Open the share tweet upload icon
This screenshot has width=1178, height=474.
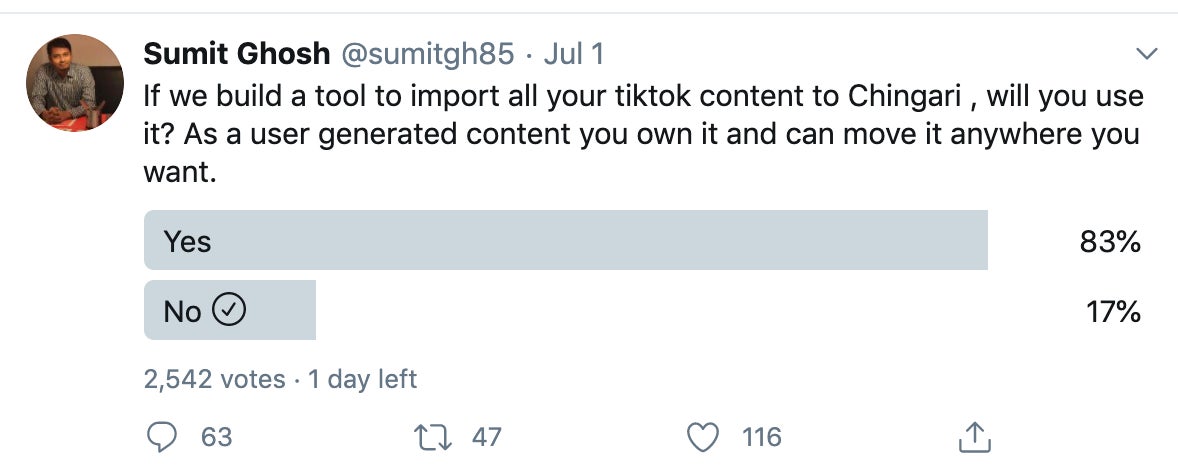click(975, 436)
